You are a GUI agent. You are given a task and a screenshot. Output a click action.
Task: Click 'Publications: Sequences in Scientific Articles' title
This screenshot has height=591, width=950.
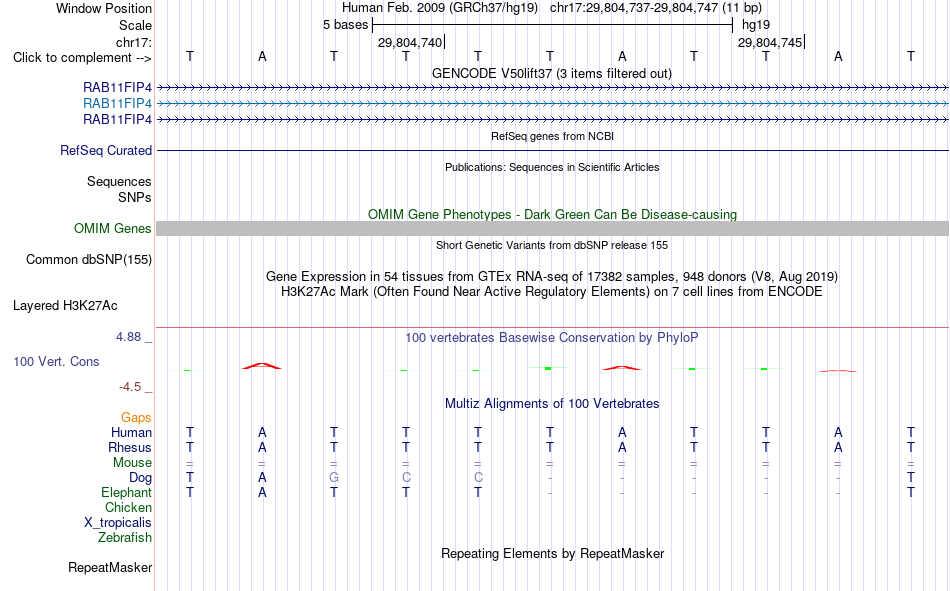pos(552,167)
